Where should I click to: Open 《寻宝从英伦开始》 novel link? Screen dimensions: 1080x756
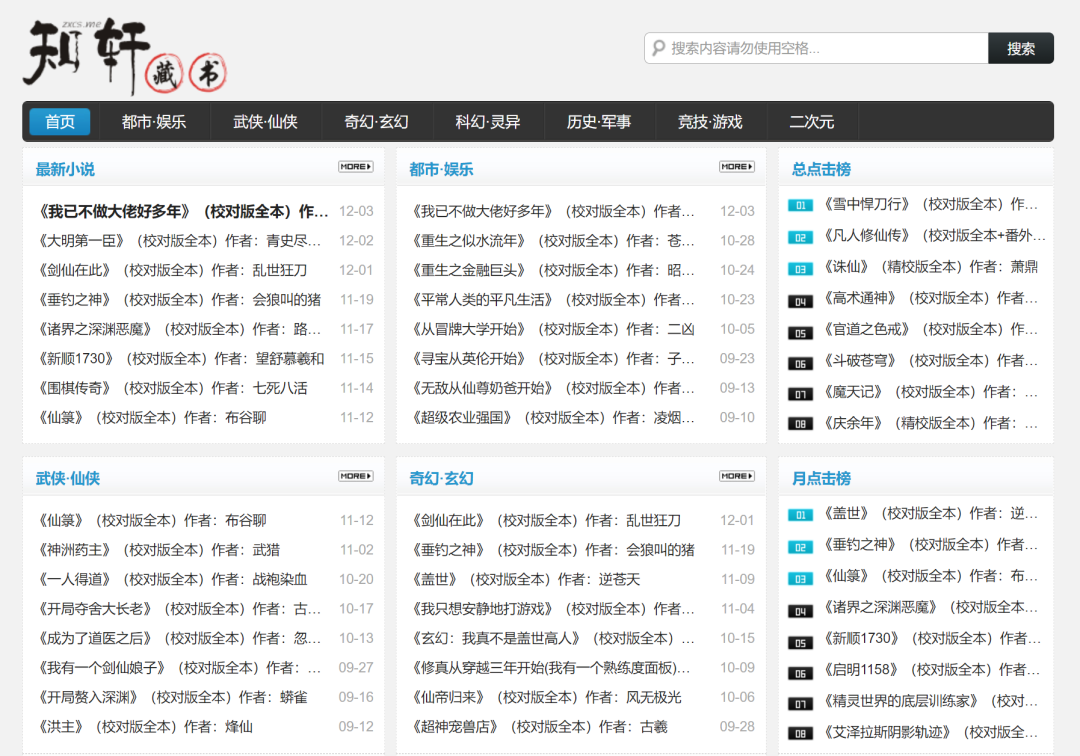553,359
